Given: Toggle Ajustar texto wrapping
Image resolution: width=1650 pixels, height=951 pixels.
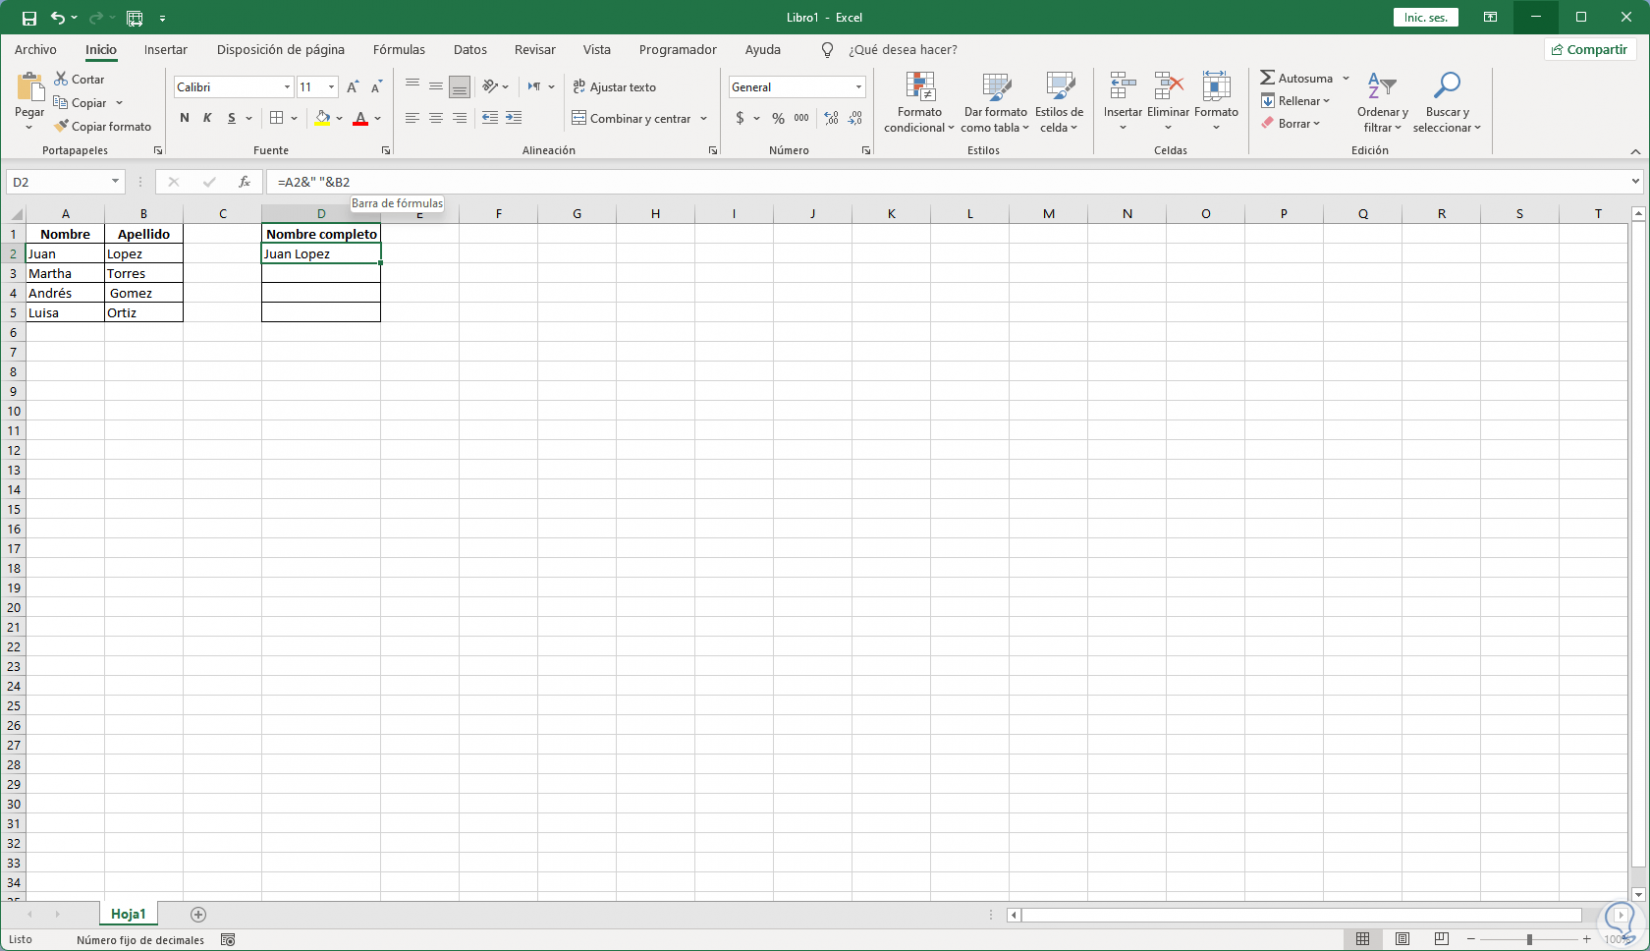Looking at the screenshot, I should pos(614,87).
